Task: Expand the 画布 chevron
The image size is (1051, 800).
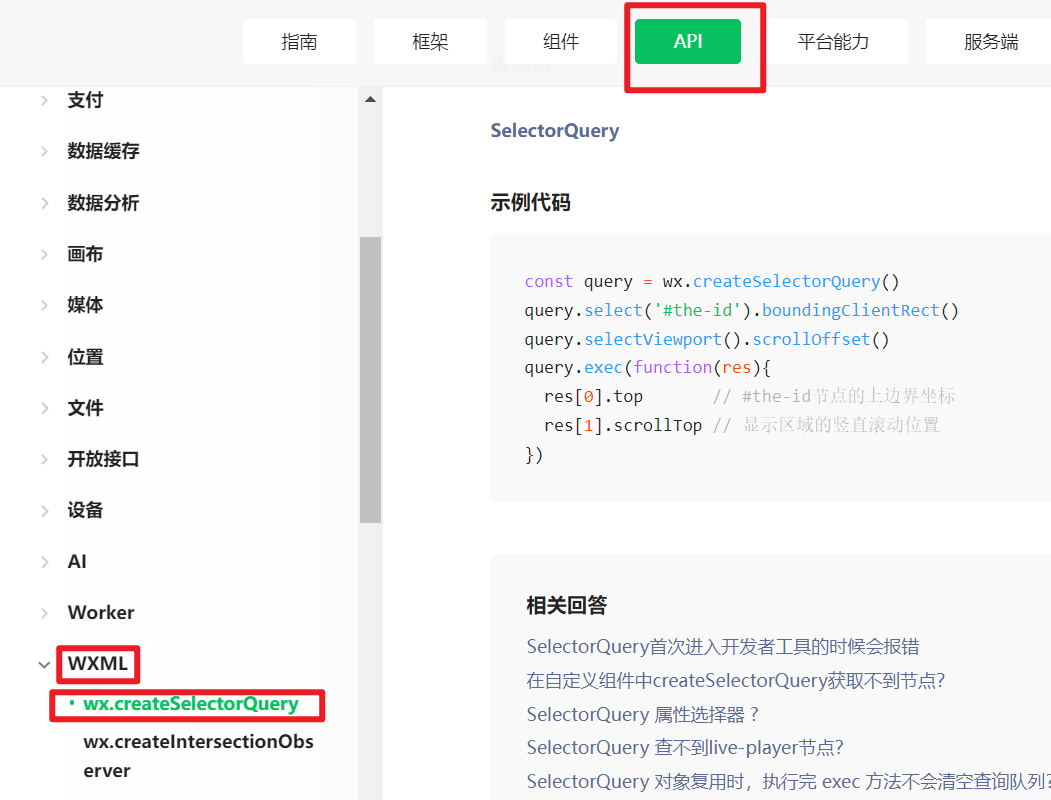Action: coord(44,255)
